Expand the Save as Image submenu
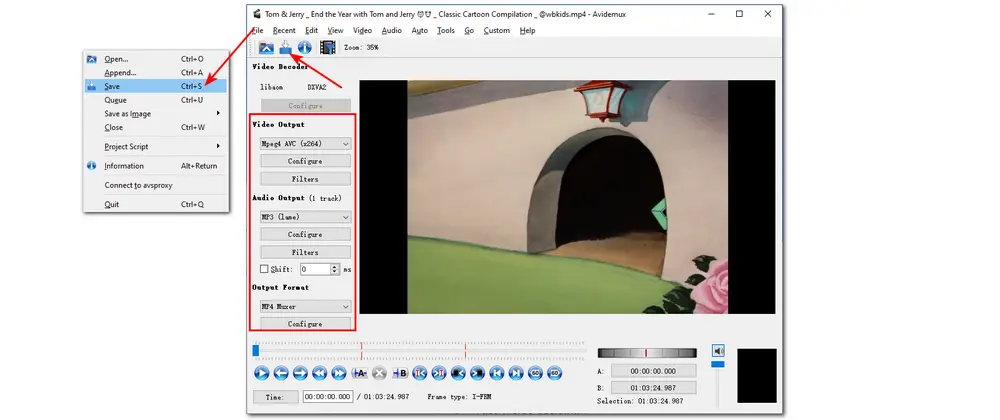 [156, 114]
